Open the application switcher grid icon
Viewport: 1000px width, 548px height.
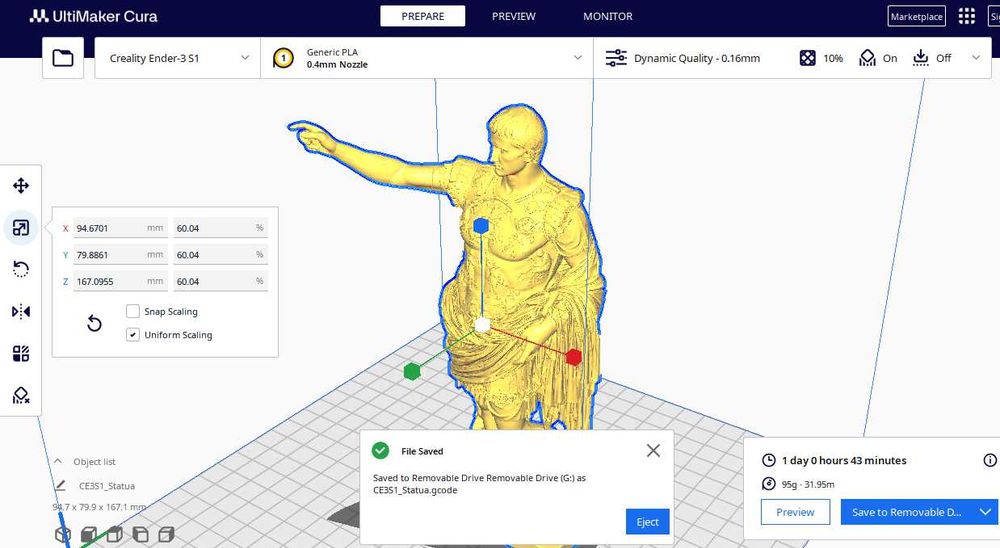[967, 16]
